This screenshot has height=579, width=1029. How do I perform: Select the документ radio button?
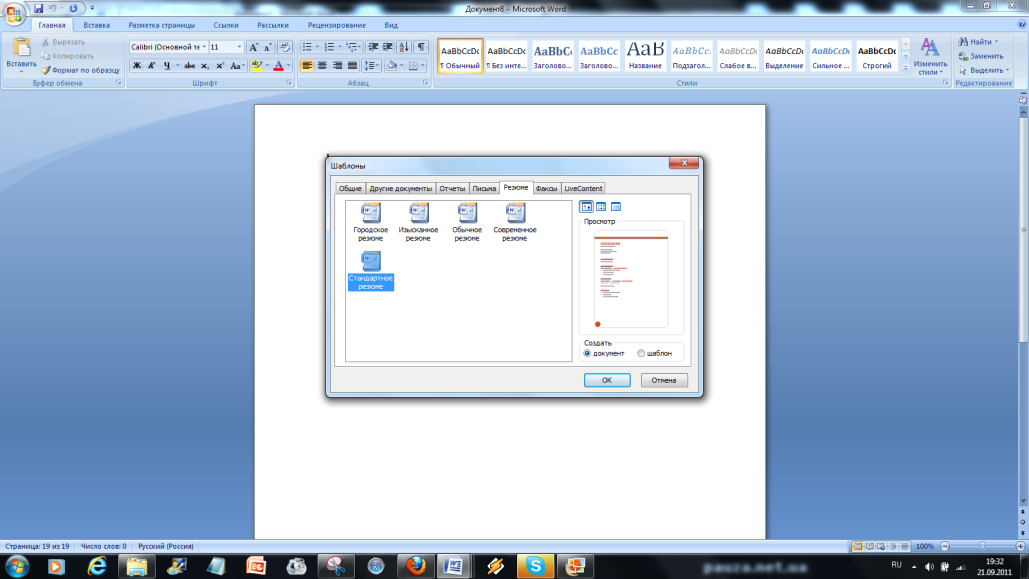click(x=587, y=353)
